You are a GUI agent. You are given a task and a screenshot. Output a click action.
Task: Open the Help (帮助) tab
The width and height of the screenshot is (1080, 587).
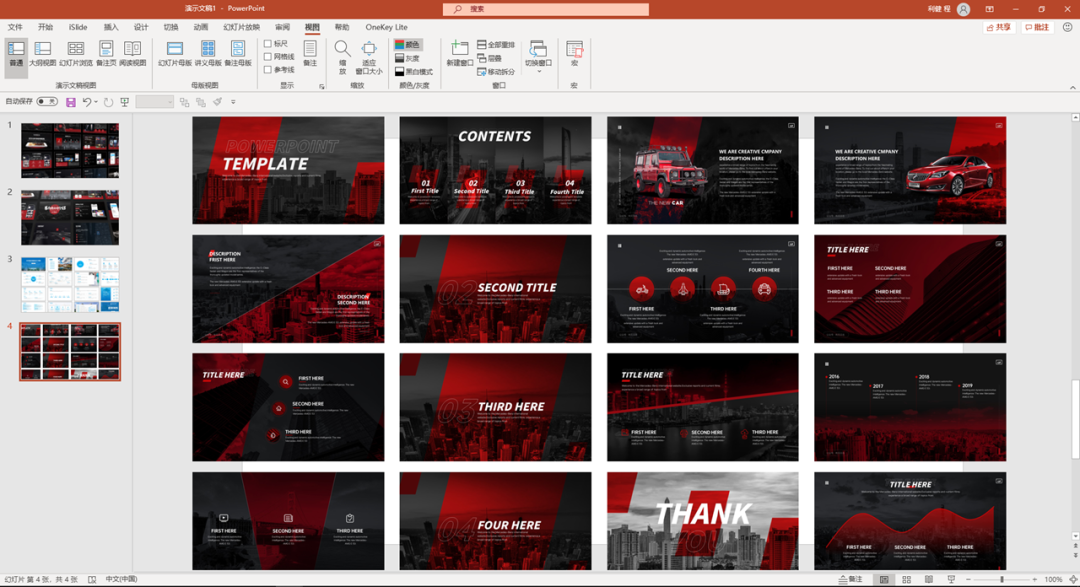click(x=342, y=27)
